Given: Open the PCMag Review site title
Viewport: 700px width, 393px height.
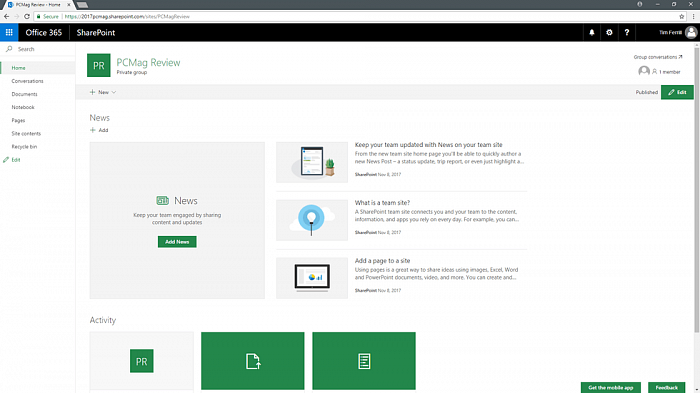Looking at the screenshot, I should point(148,63).
